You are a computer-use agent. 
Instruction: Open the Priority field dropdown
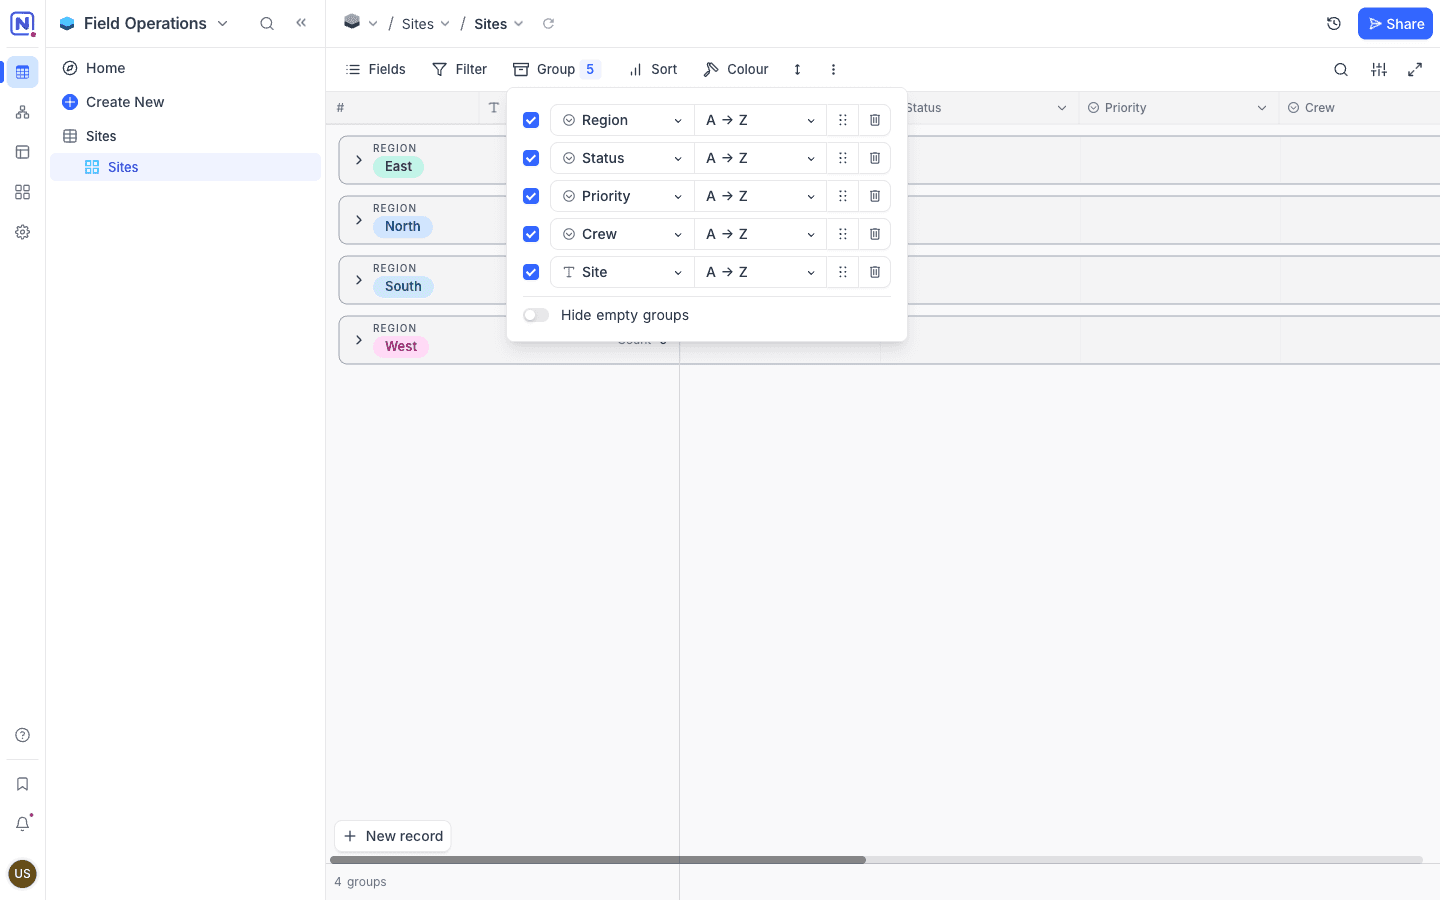click(622, 196)
